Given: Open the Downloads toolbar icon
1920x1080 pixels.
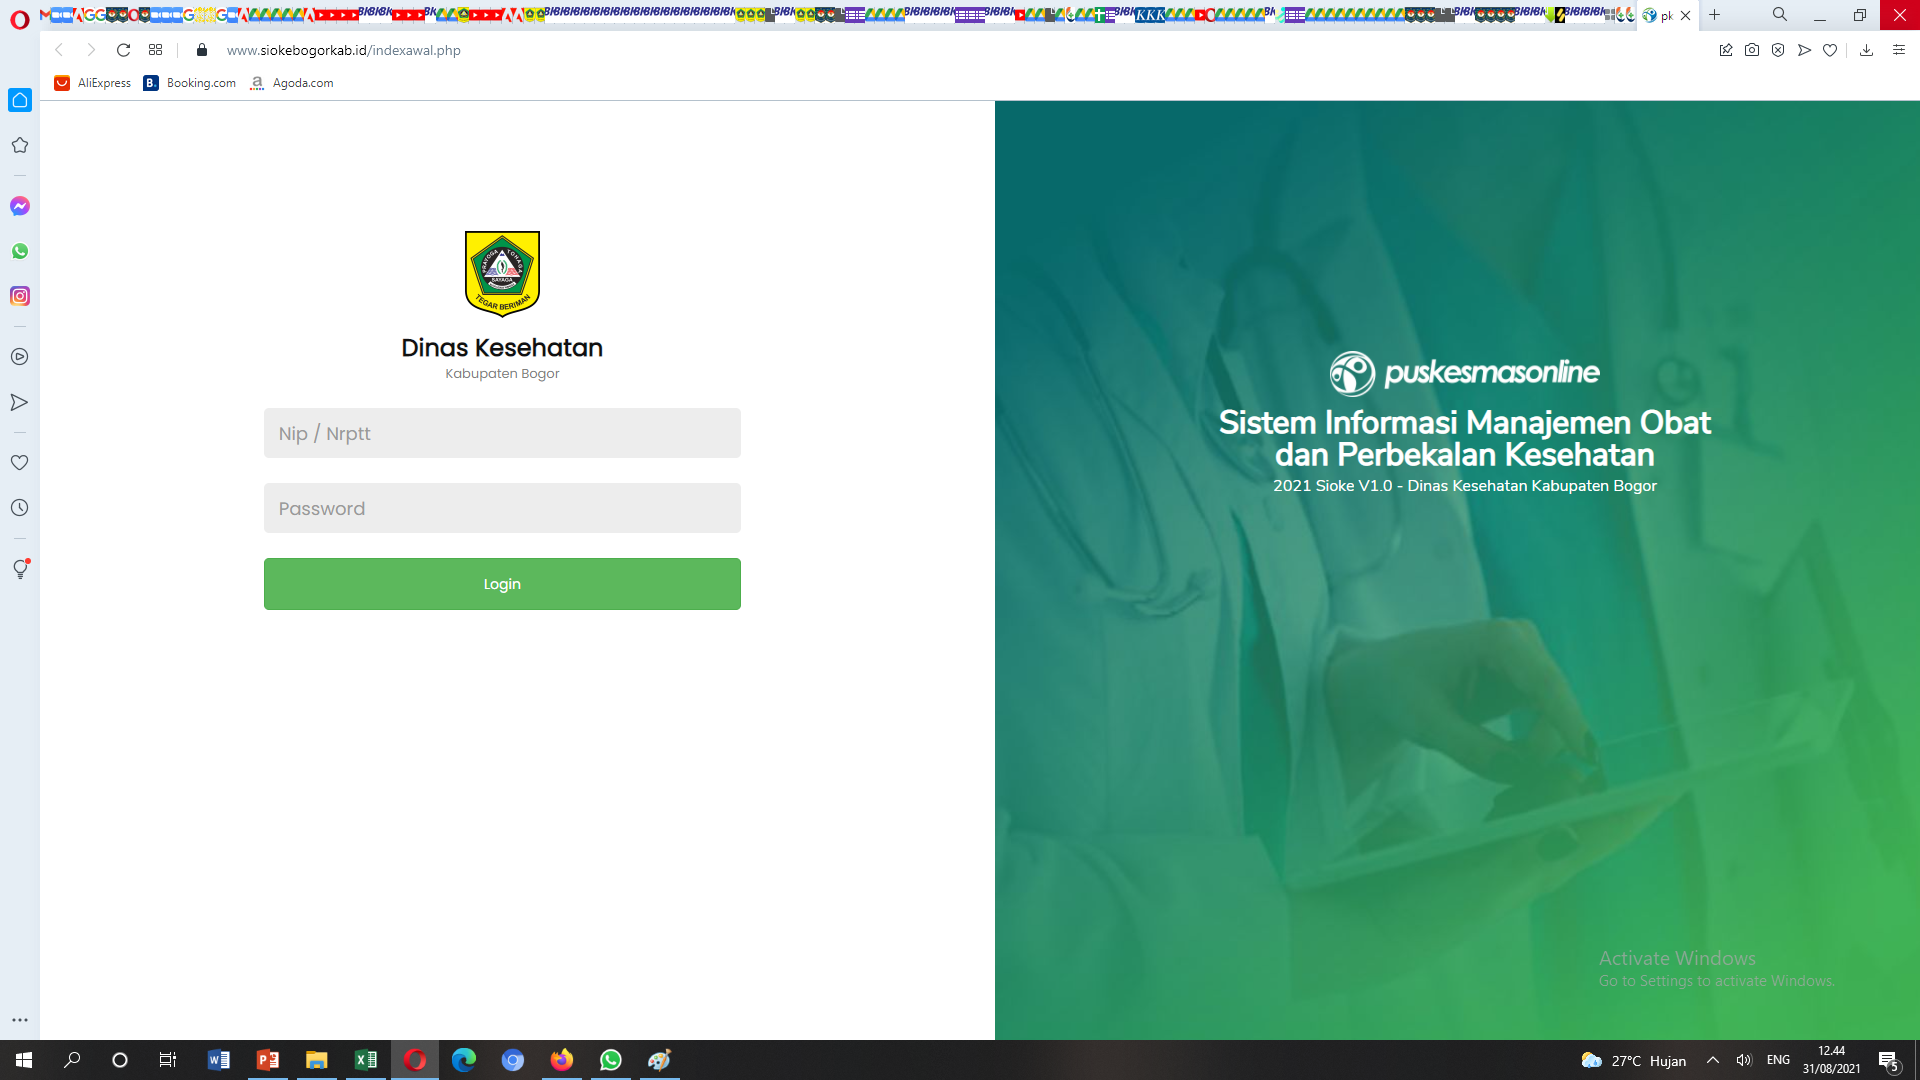Looking at the screenshot, I should (x=1866, y=50).
